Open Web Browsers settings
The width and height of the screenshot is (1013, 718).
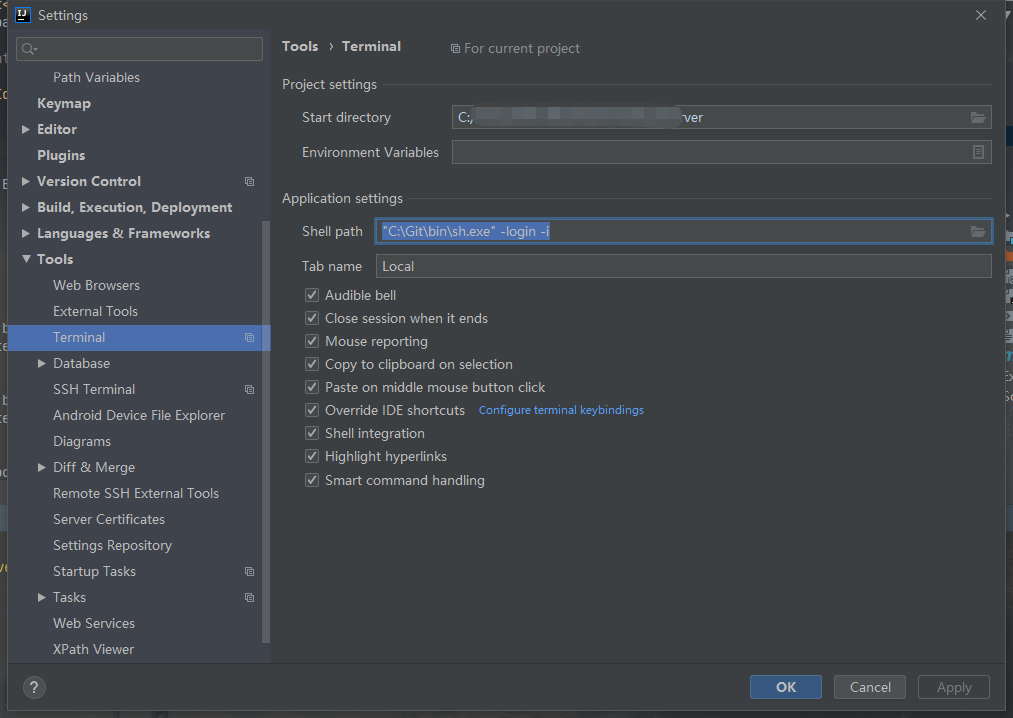(x=96, y=285)
